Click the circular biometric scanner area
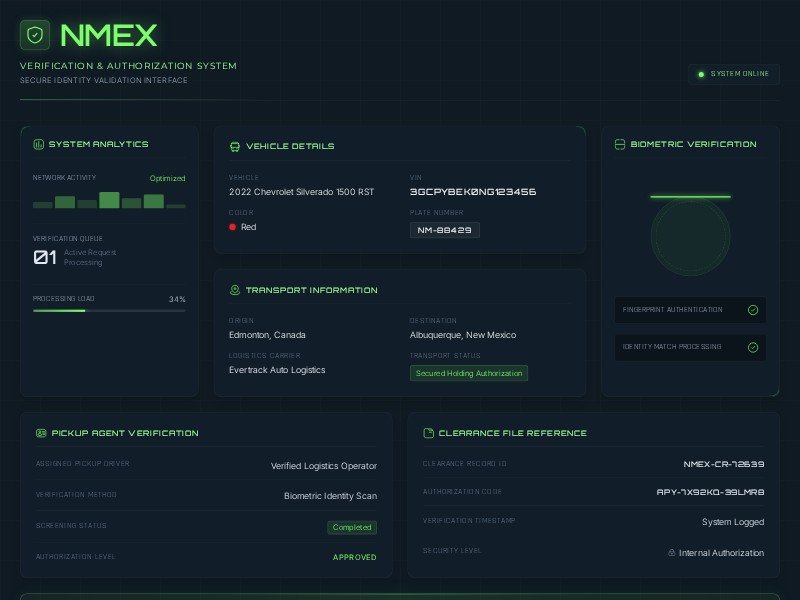Image resolution: width=800 pixels, height=600 pixels. click(690, 238)
